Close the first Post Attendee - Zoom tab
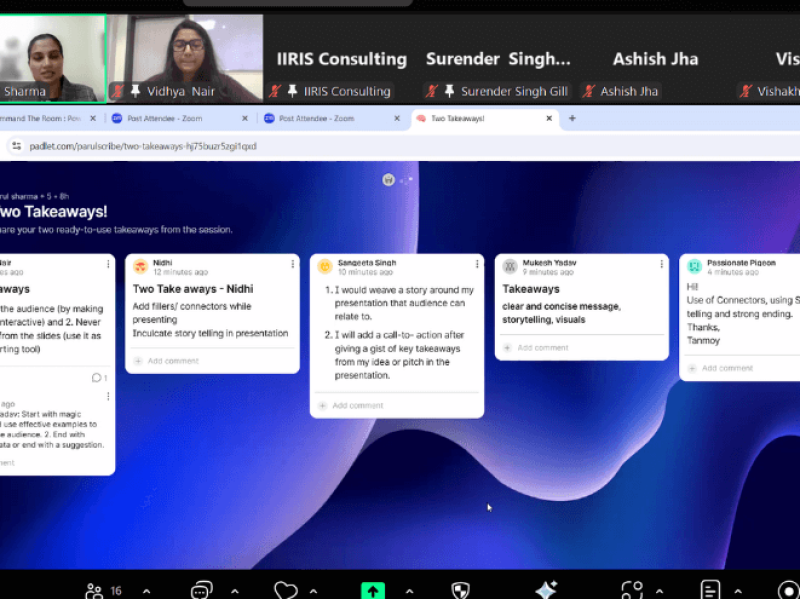This screenshot has height=599, width=800. (x=245, y=118)
